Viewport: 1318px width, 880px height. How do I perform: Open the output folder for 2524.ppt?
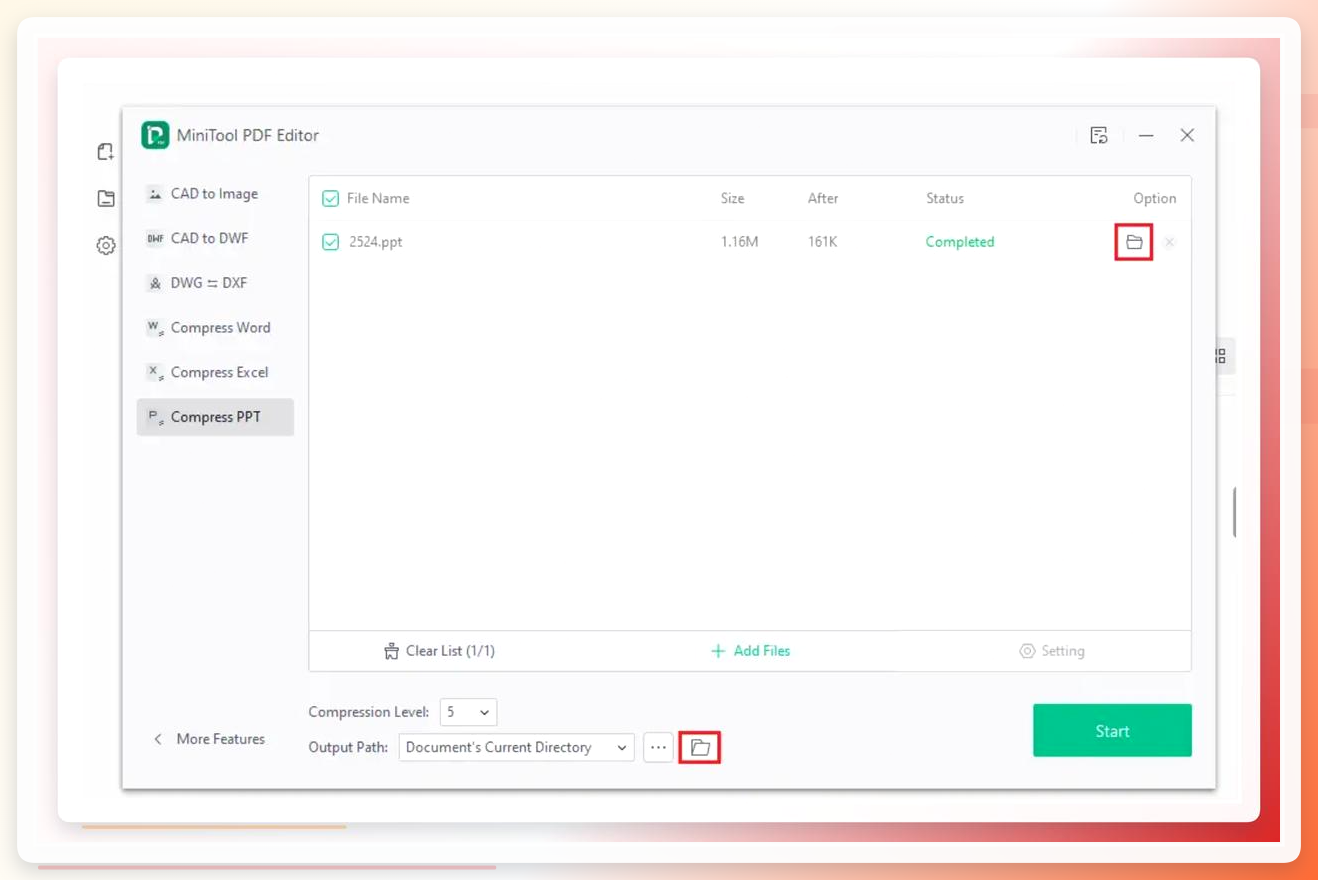click(x=1134, y=242)
